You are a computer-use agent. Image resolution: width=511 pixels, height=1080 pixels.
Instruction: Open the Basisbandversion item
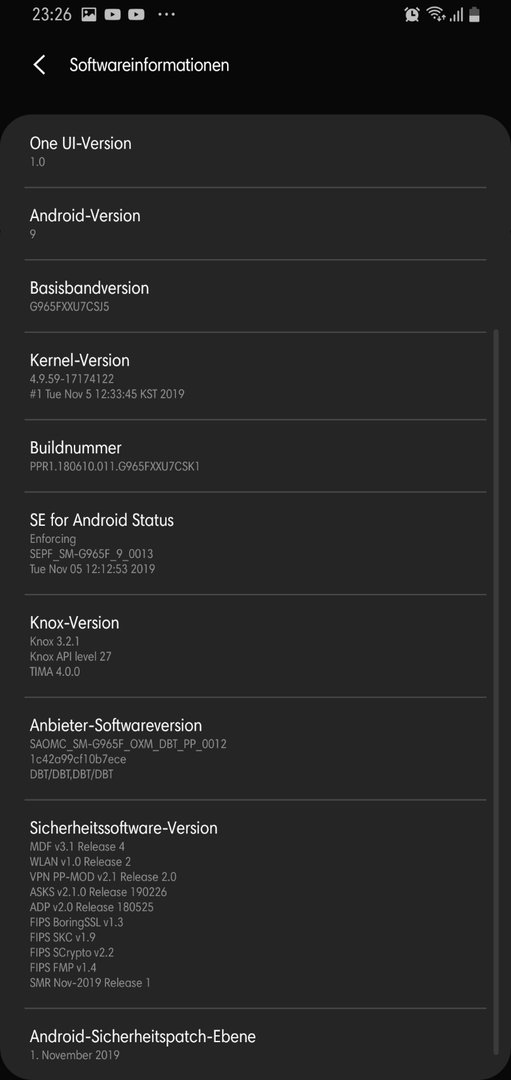[256, 296]
